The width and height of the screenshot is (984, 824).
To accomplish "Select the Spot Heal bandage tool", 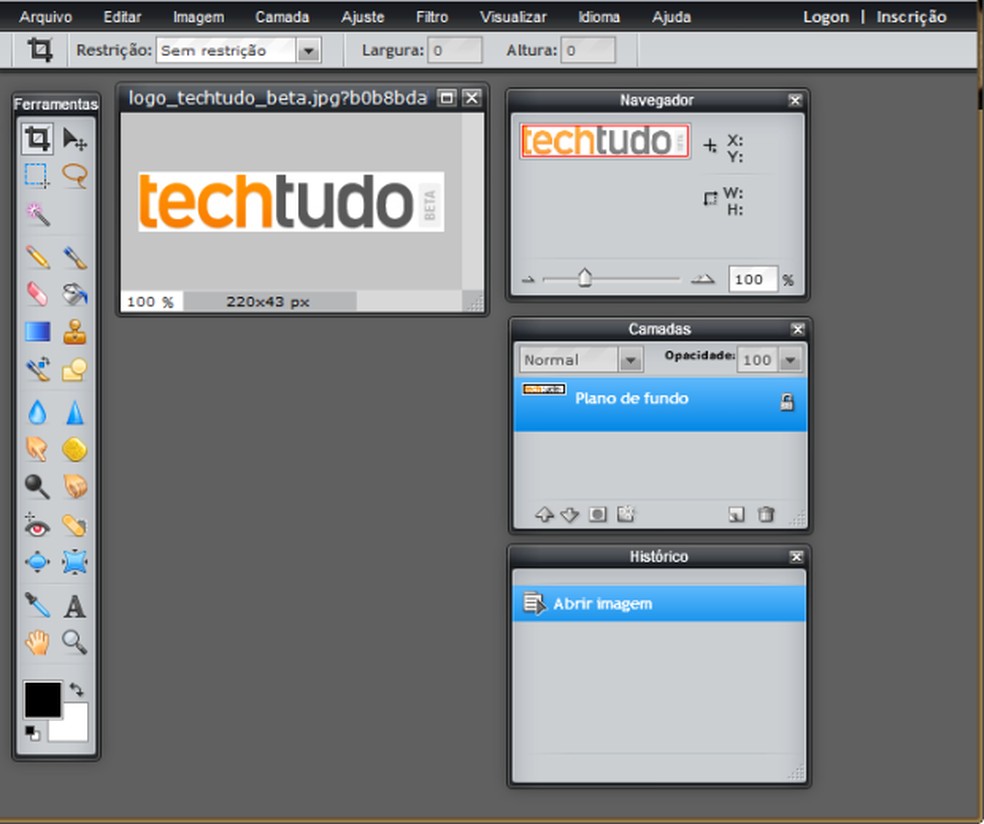I will click(x=75, y=525).
